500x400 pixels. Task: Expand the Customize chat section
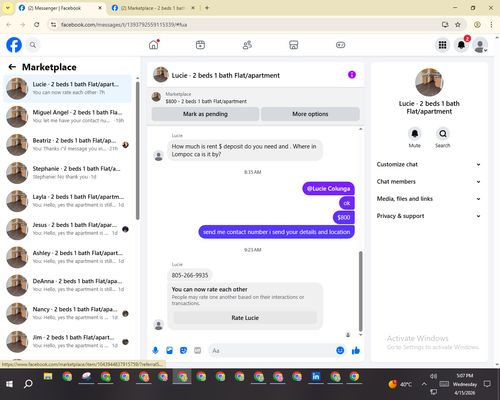point(429,164)
